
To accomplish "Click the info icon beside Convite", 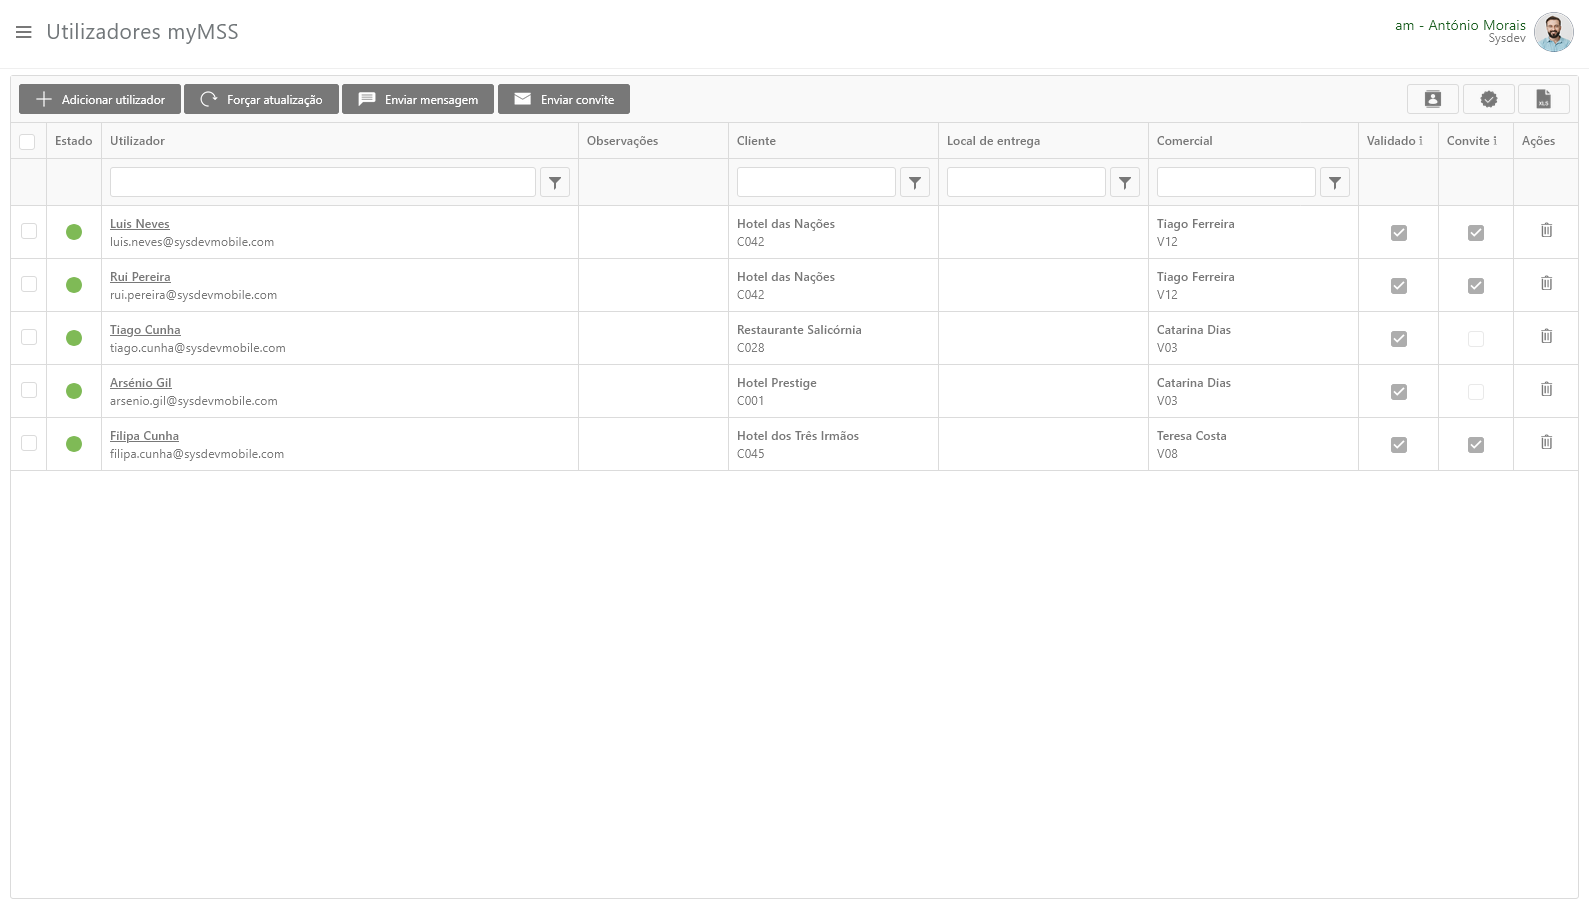I will point(1495,141).
